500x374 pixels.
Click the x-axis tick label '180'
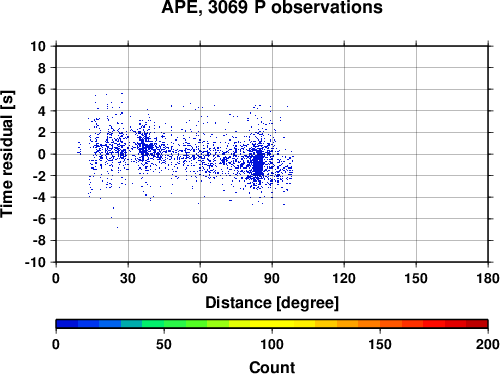point(488,278)
